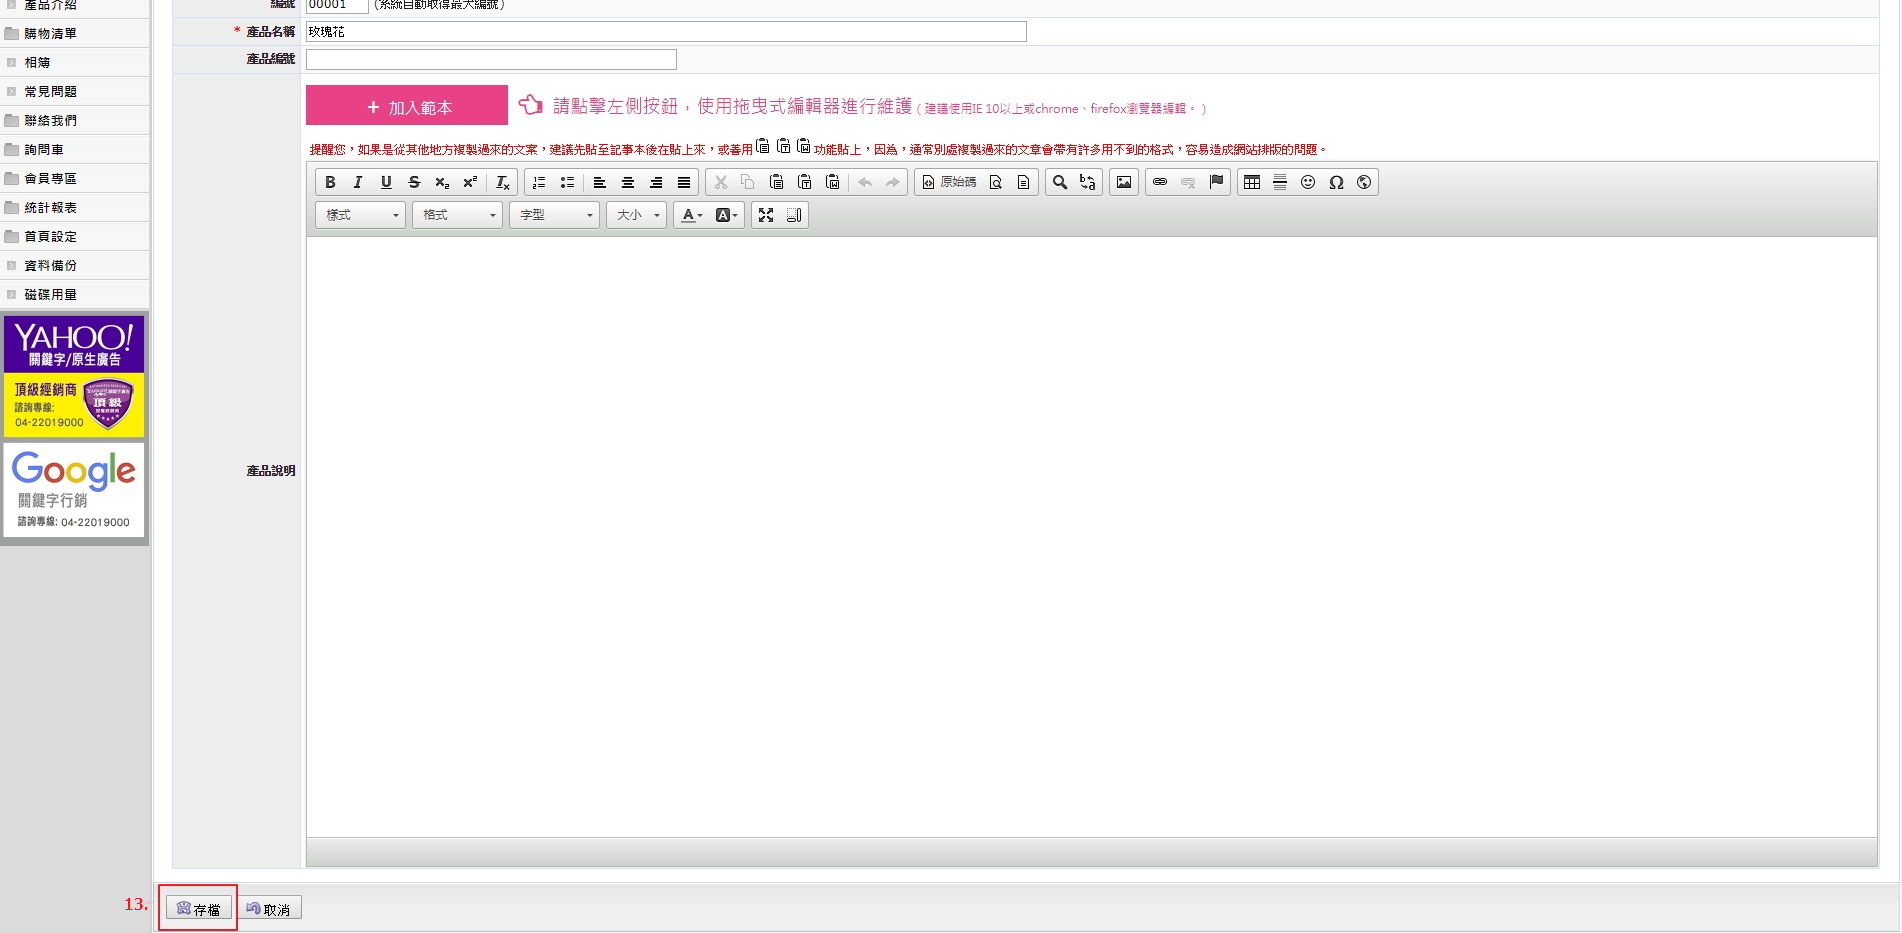Click the 存檔 save button
Viewport: 1902px width, 933px height.
click(x=199, y=908)
